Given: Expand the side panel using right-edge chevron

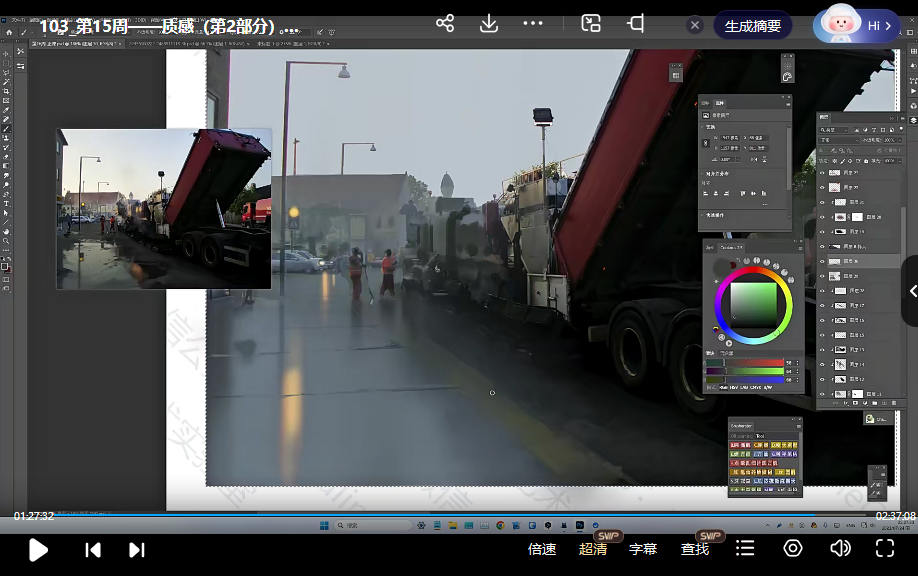Looking at the screenshot, I should click(x=911, y=291).
